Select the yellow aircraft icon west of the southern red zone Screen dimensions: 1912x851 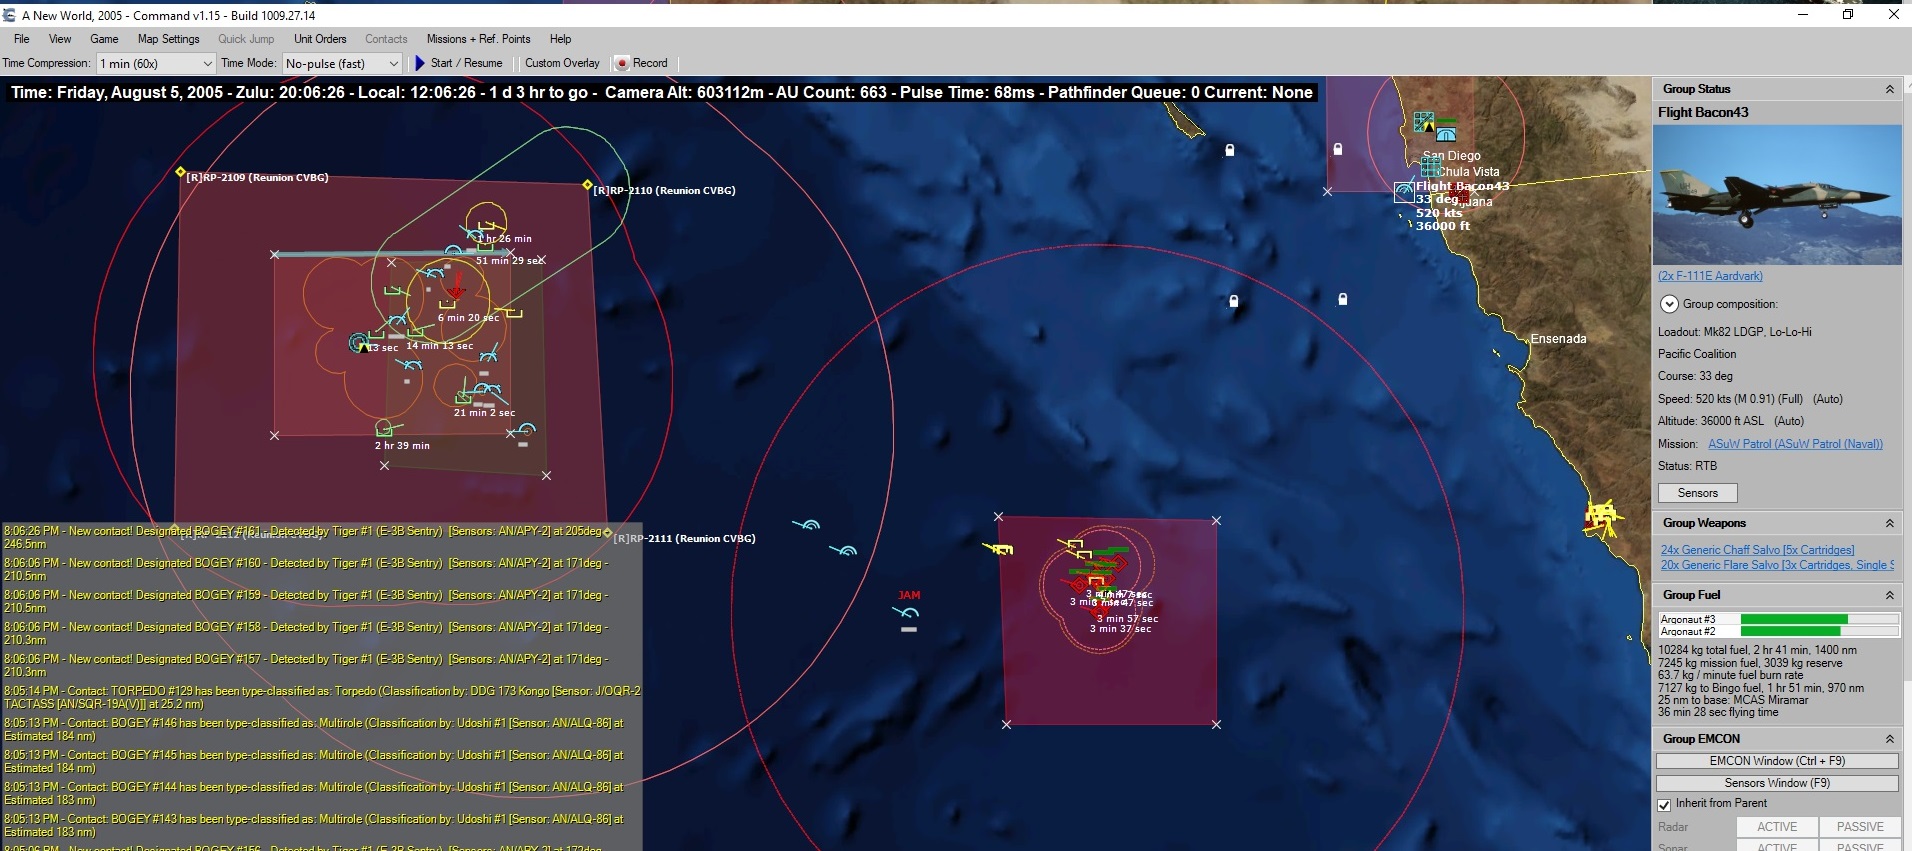click(x=998, y=548)
